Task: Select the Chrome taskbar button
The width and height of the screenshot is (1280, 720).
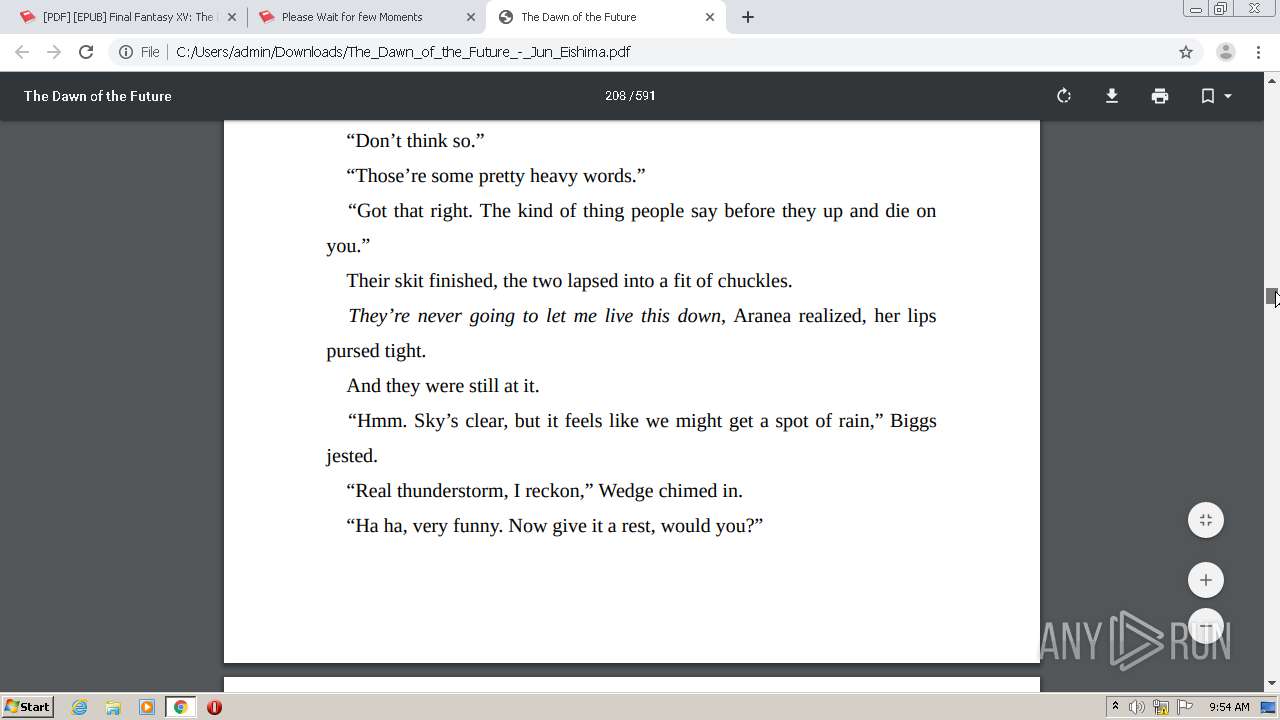Action: (x=181, y=707)
